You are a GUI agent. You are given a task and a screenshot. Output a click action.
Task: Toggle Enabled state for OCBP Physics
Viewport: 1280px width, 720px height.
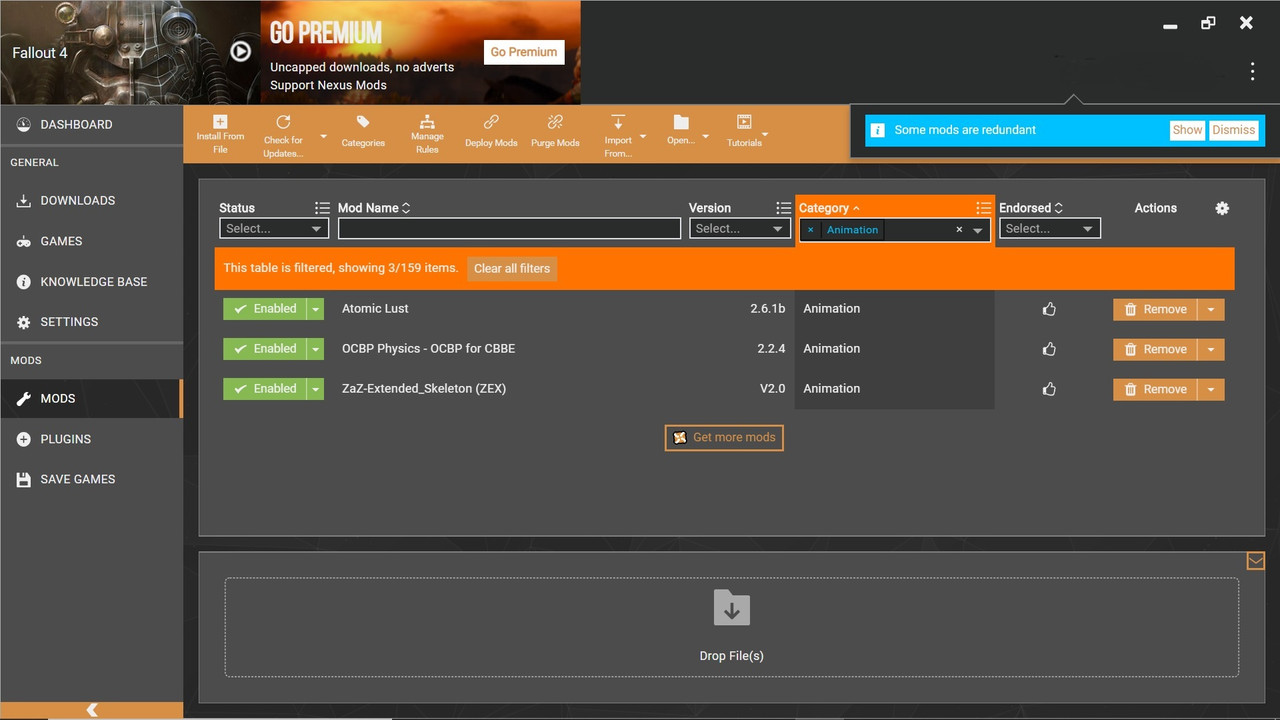click(265, 349)
